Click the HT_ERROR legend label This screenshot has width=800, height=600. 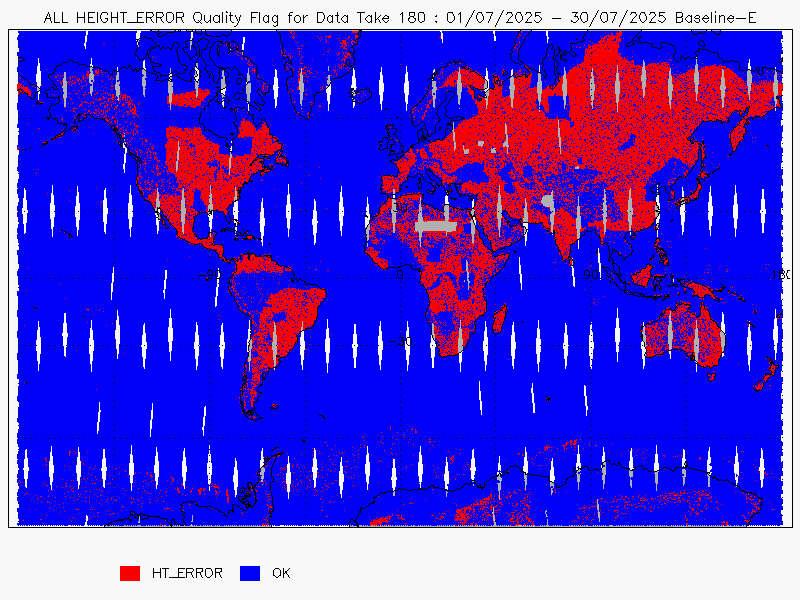coord(187,573)
